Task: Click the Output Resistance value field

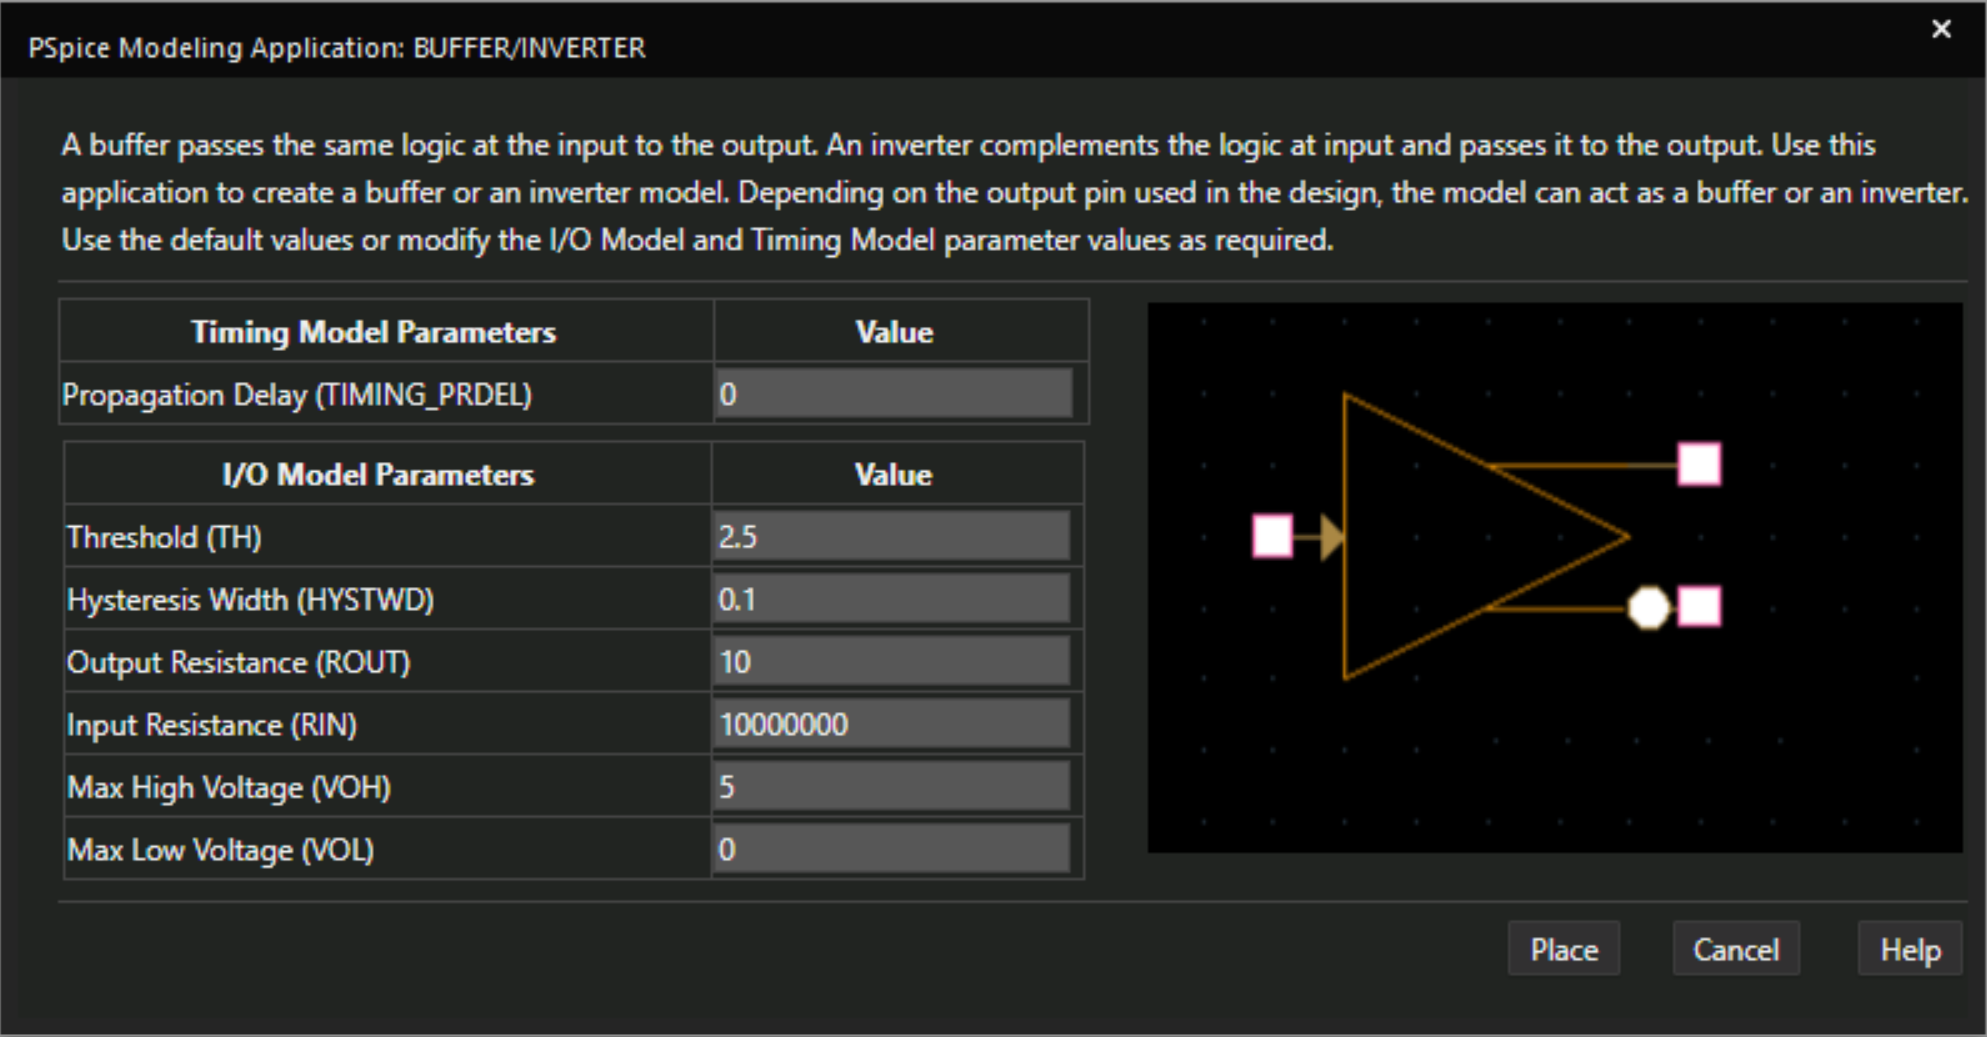Action: (x=890, y=661)
